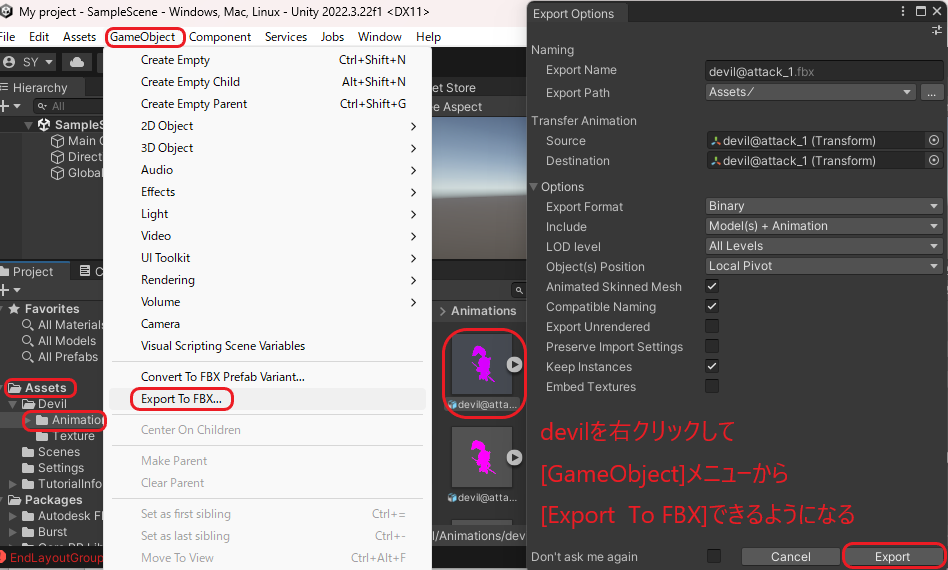Click the Scenes folder icon

click(28, 452)
